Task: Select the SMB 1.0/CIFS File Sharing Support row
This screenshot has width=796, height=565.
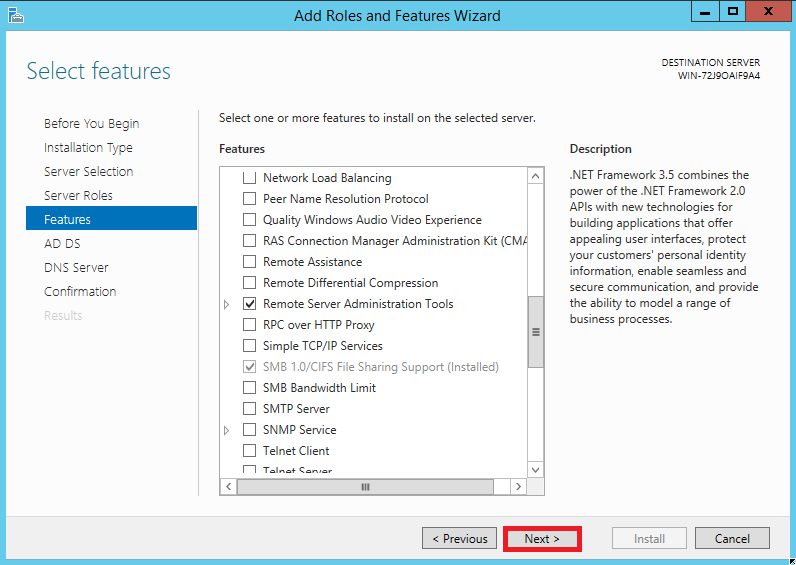Action: [x=380, y=367]
